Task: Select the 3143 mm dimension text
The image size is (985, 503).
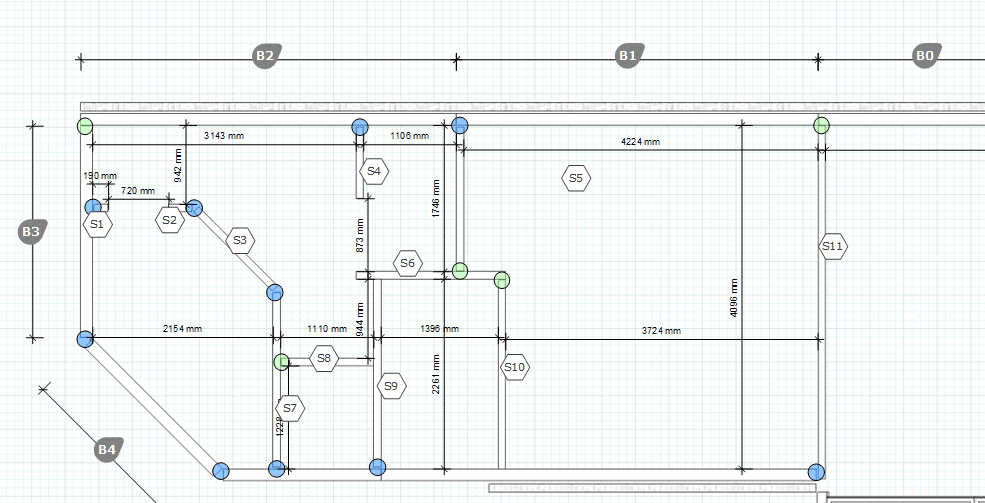Action: pyautogui.click(x=224, y=135)
